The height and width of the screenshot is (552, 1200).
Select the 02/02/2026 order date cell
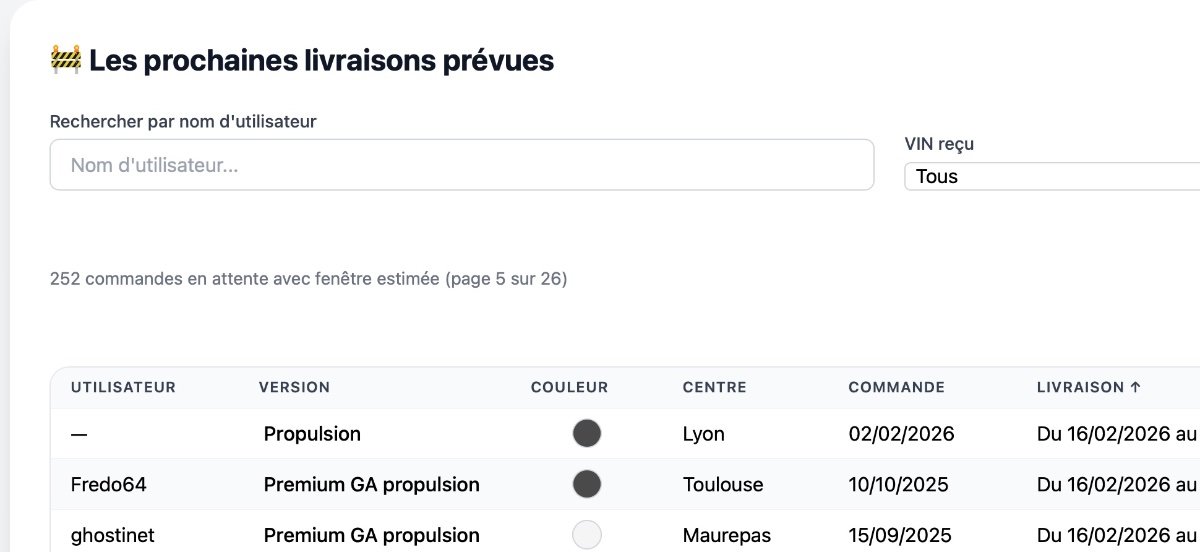[x=901, y=434]
